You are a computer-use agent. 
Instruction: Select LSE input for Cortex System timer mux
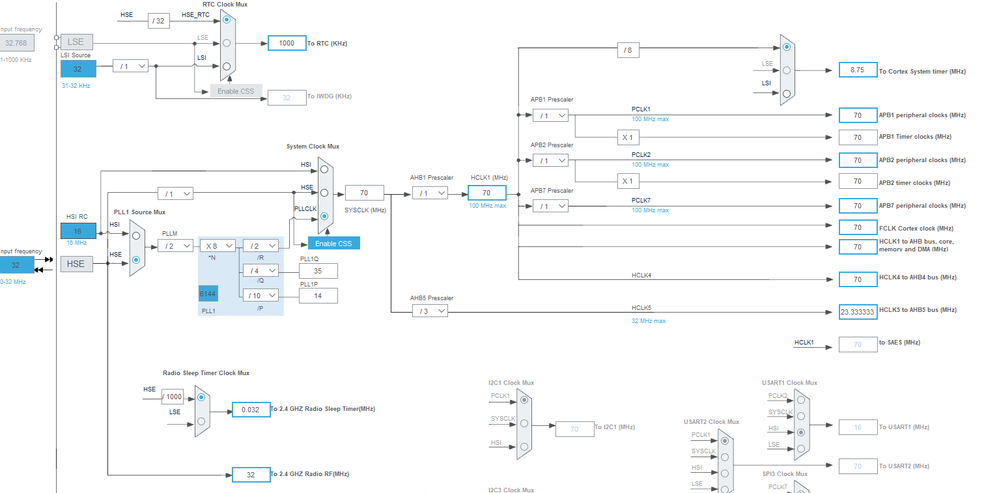[x=787, y=70]
